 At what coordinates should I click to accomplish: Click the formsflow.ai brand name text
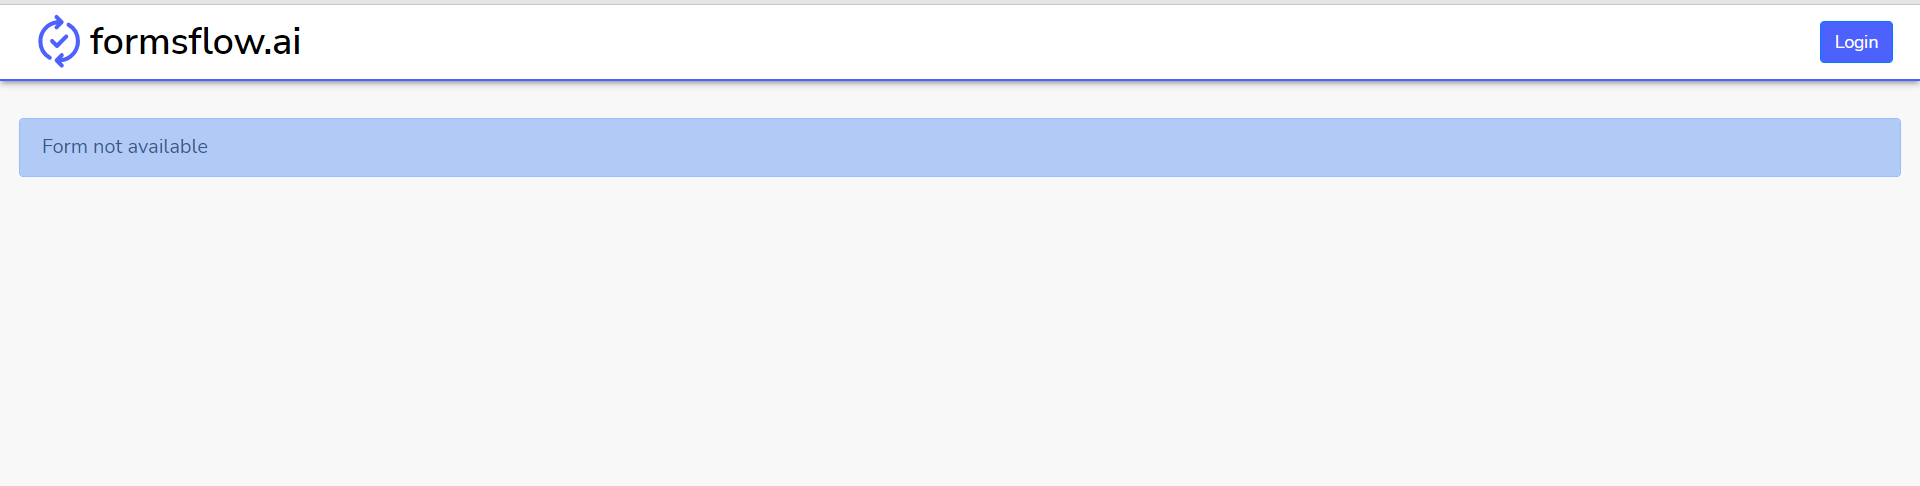(195, 41)
